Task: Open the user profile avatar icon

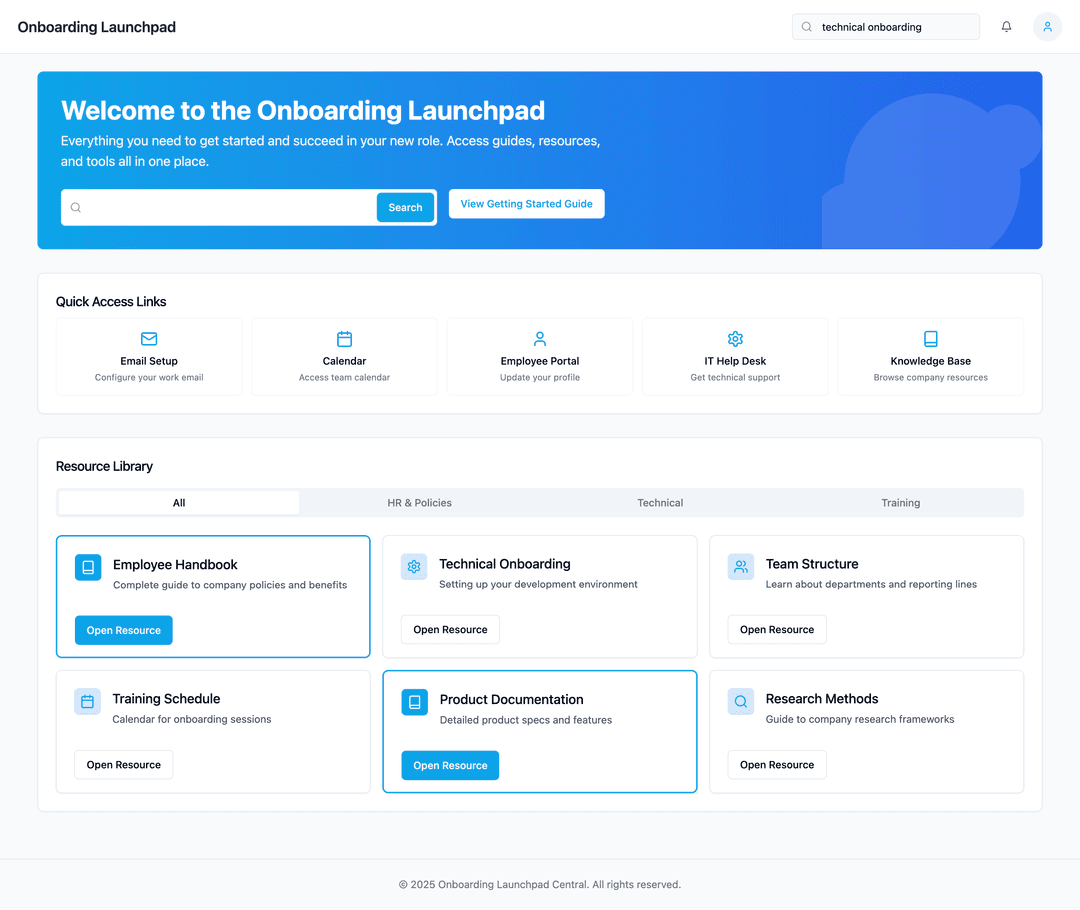Action: point(1047,27)
